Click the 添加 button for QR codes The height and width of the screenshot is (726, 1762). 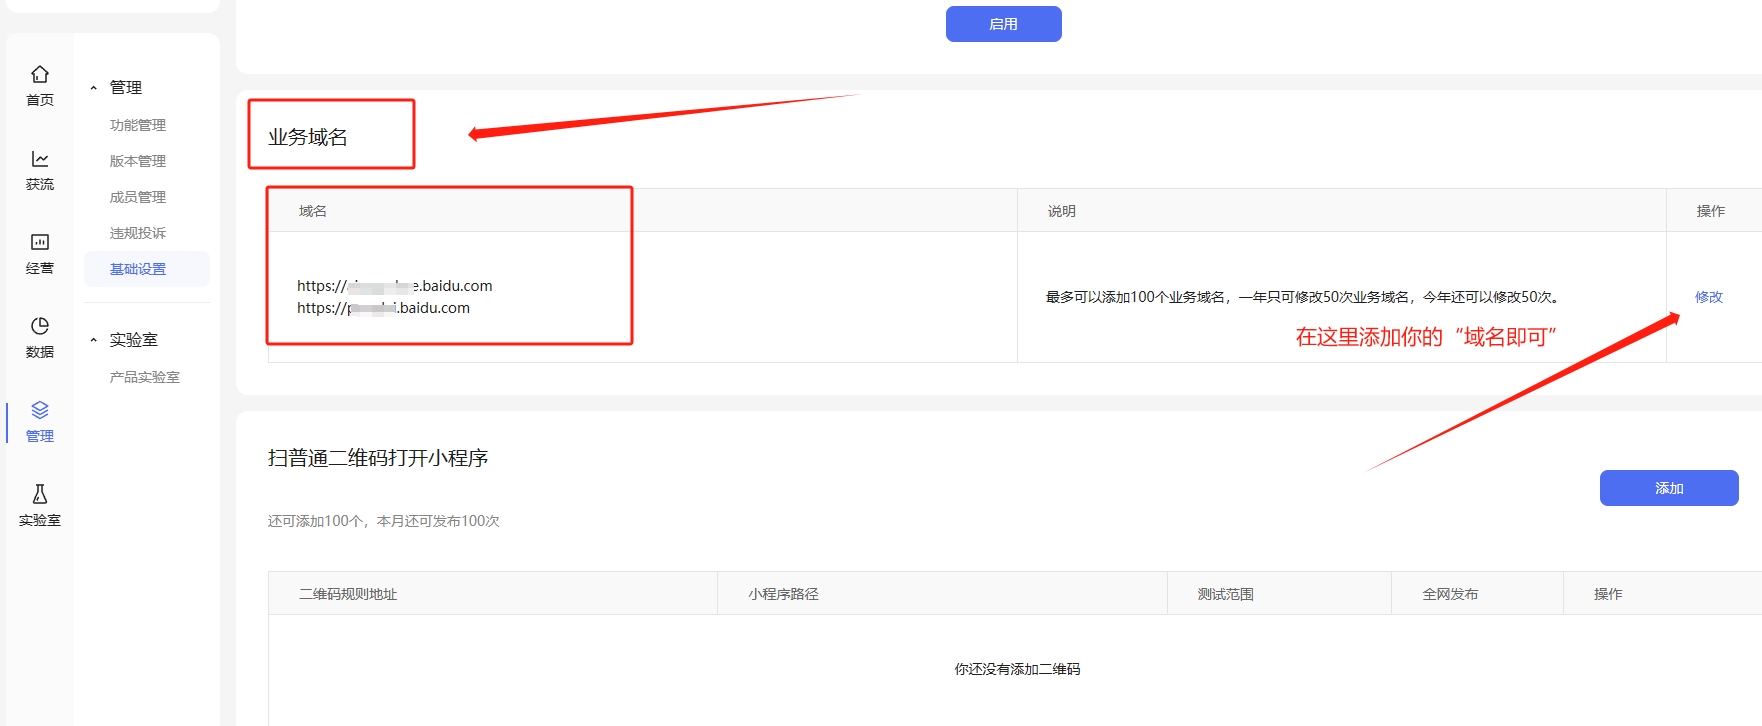[1669, 488]
